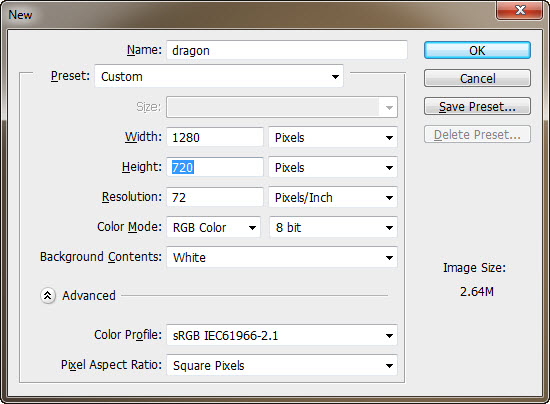
Task: Click the grayed Delete Preset button
Action: 477,134
